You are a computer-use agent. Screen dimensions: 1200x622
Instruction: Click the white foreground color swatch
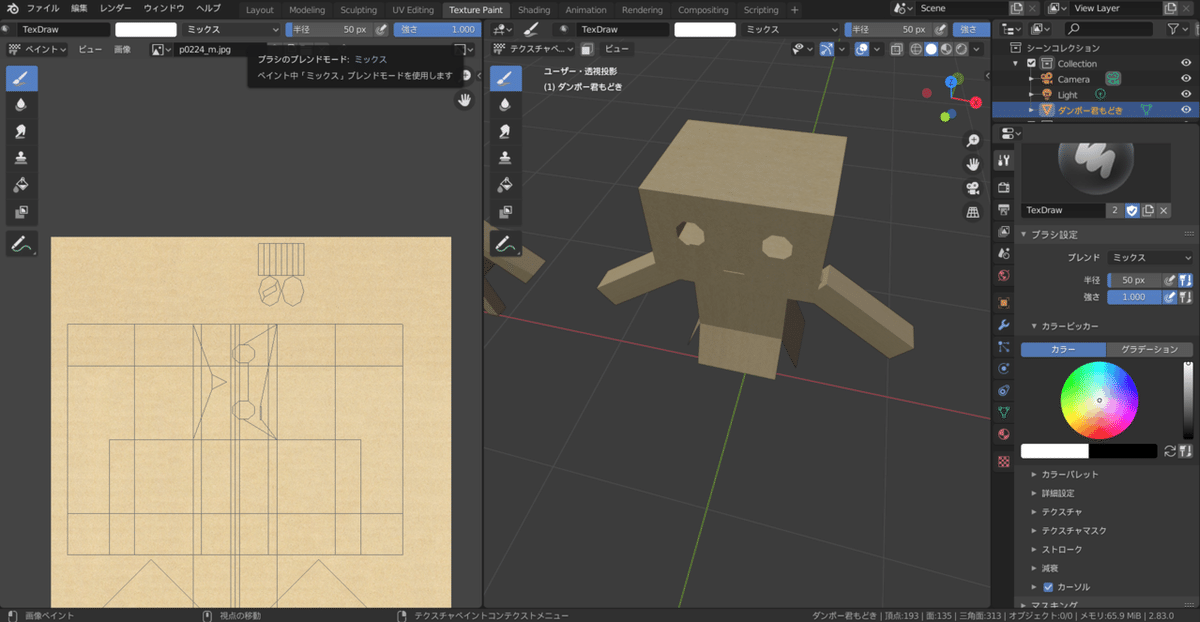[1054, 452]
